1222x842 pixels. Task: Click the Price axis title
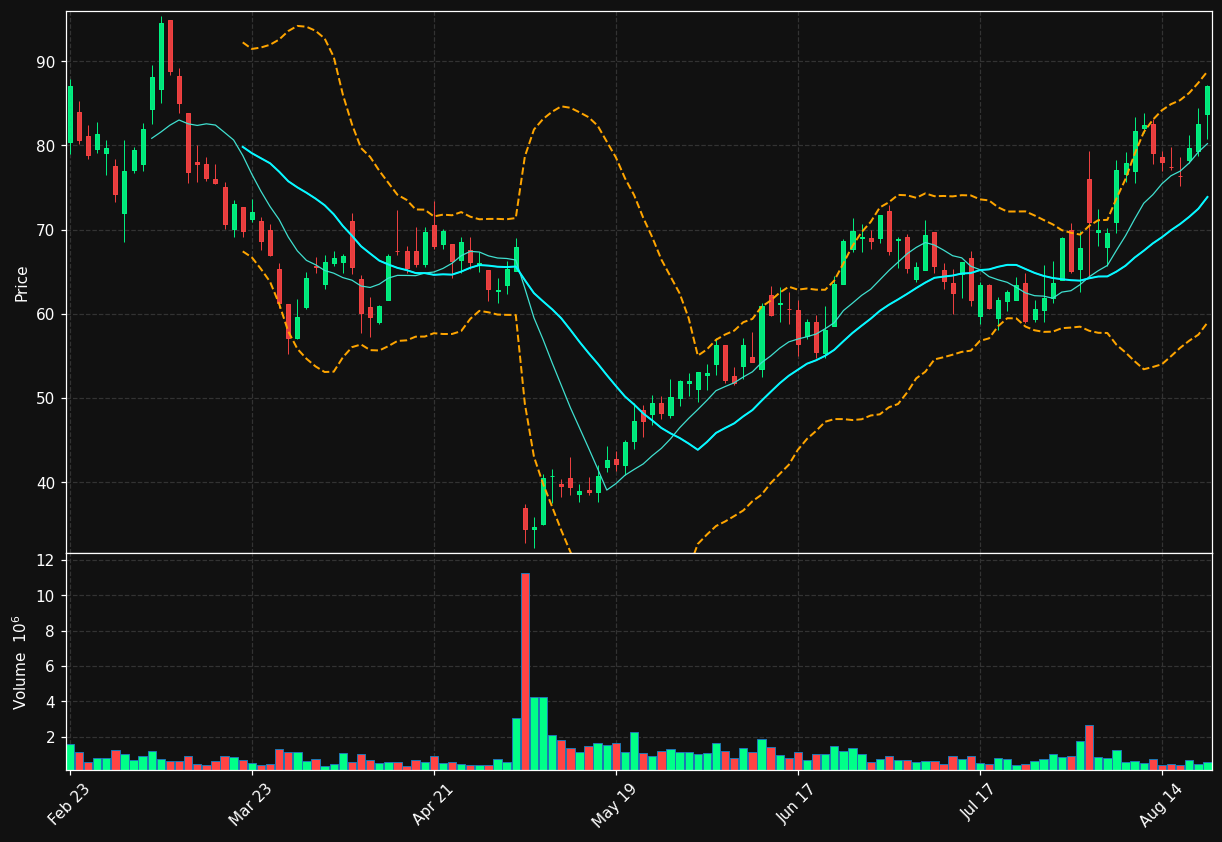(x=22, y=283)
